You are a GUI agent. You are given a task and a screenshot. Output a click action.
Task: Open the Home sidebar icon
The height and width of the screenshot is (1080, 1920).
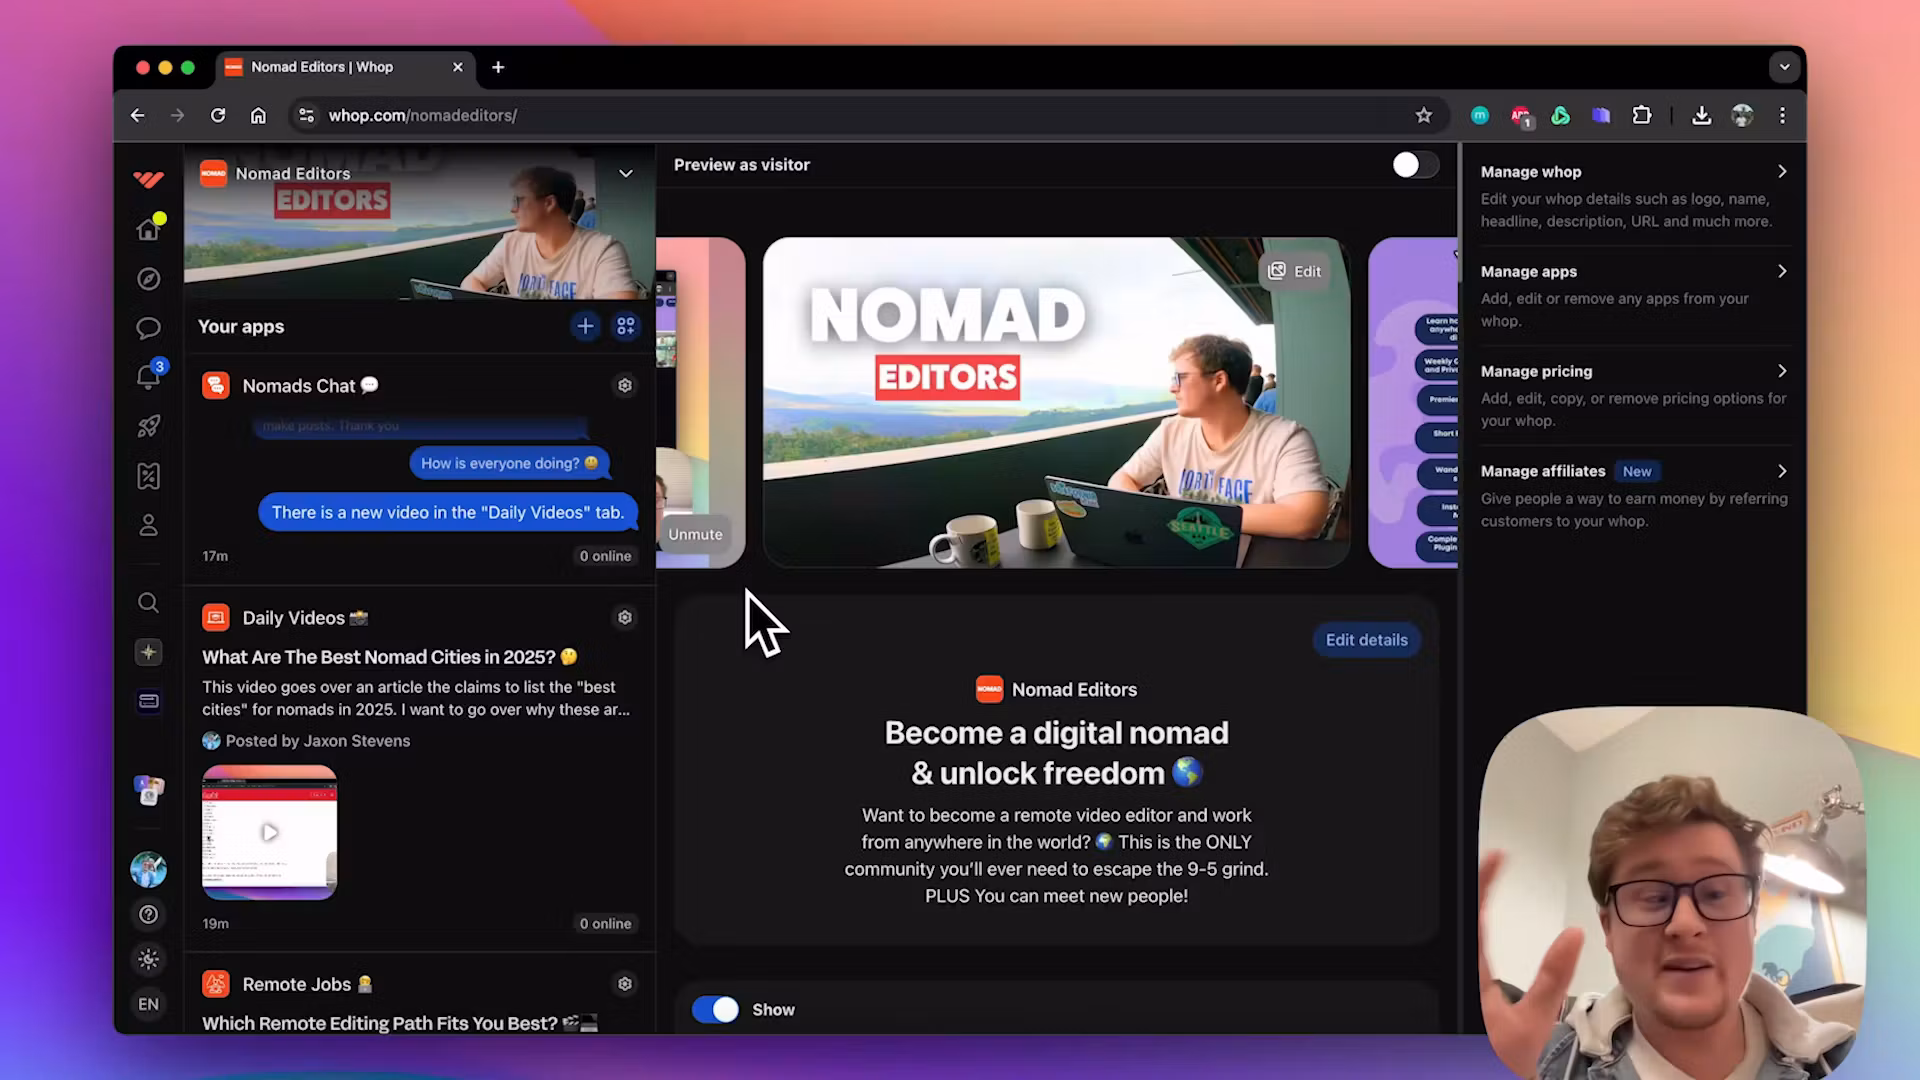[x=148, y=228]
